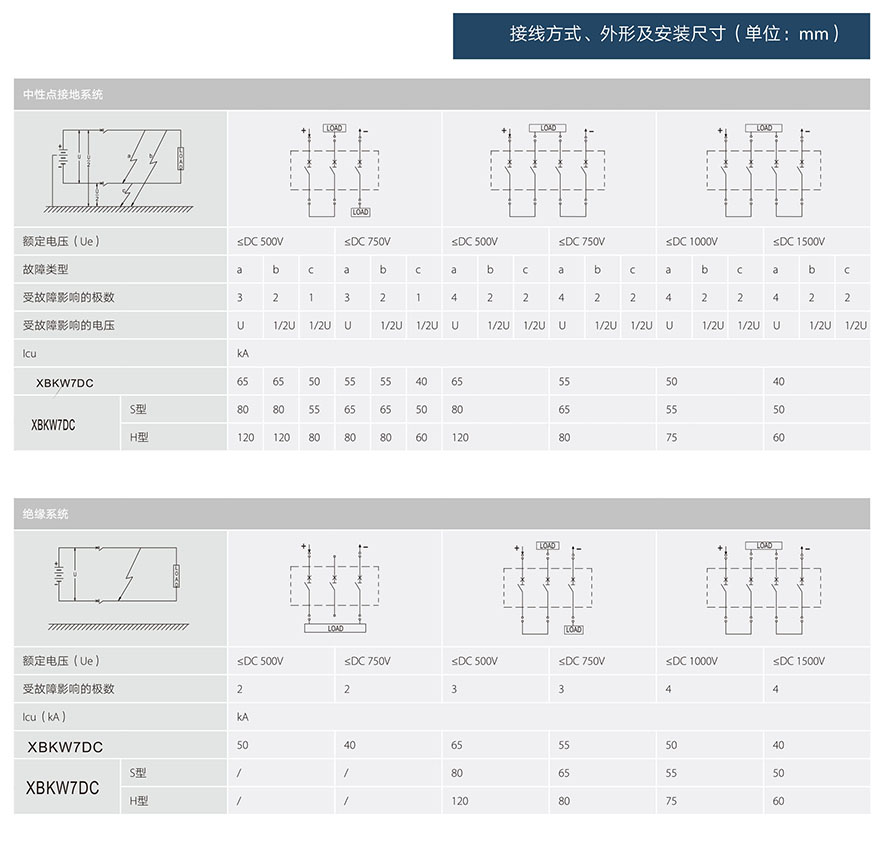The height and width of the screenshot is (843, 882).
Task: Select the rightmost wiring diagram in insulated section
Action: 763,588
